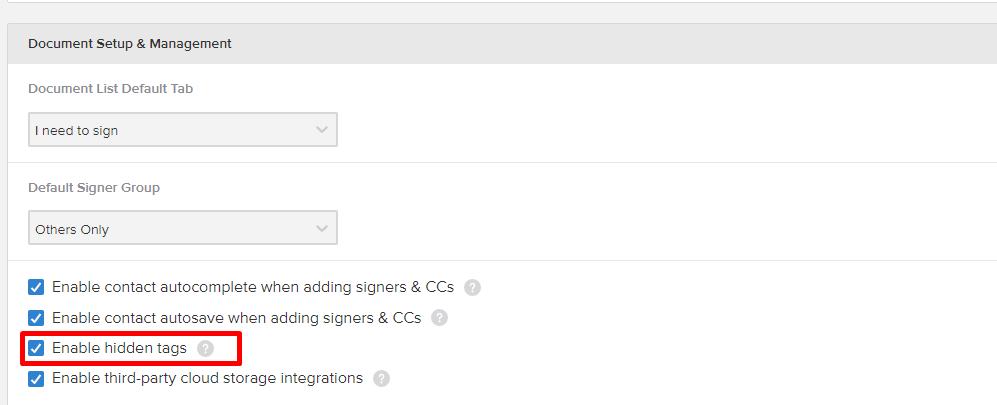The image size is (997, 405).
Task: Click chevron arrow in 'Others Only' box
Action: [x=322, y=228]
